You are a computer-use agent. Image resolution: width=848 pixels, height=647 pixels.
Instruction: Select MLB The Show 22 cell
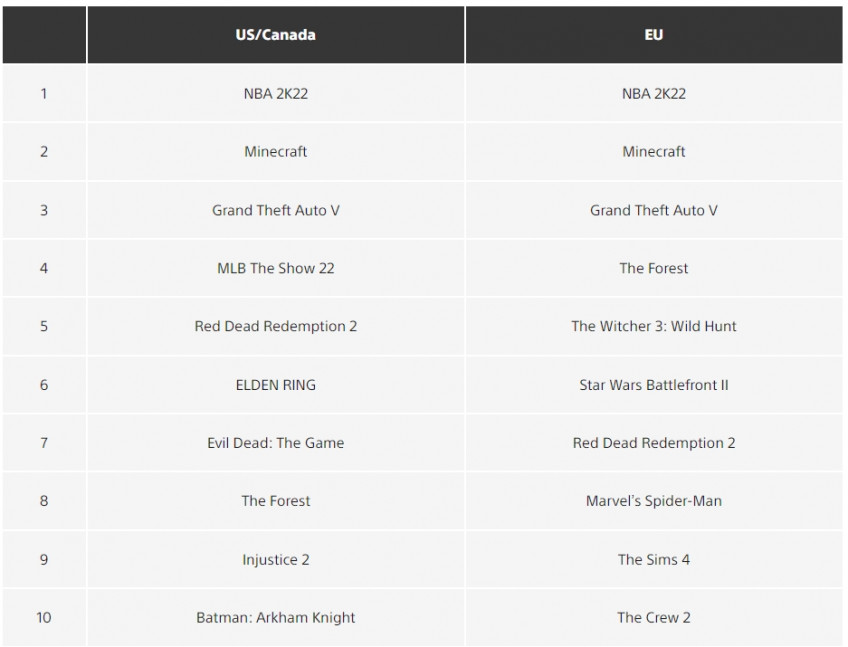[x=275, y=268]
